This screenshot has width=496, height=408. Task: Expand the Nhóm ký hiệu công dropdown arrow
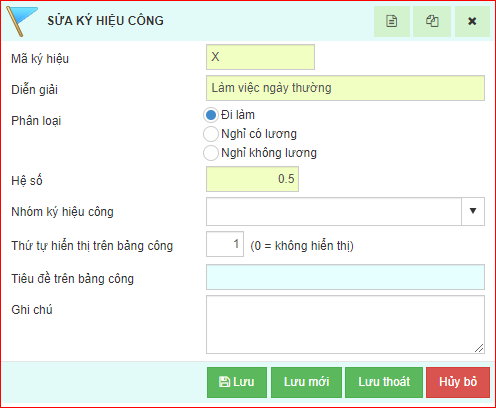pos(473,211)
